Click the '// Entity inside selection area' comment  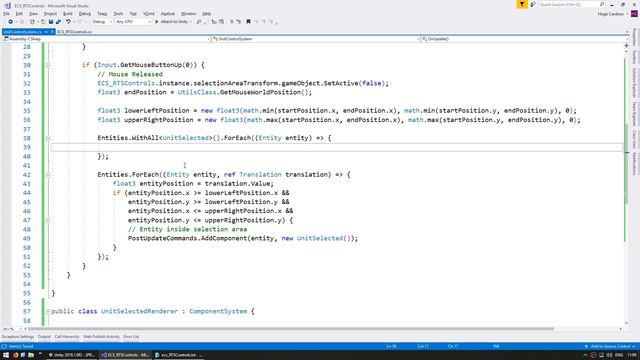click(187, 229)
